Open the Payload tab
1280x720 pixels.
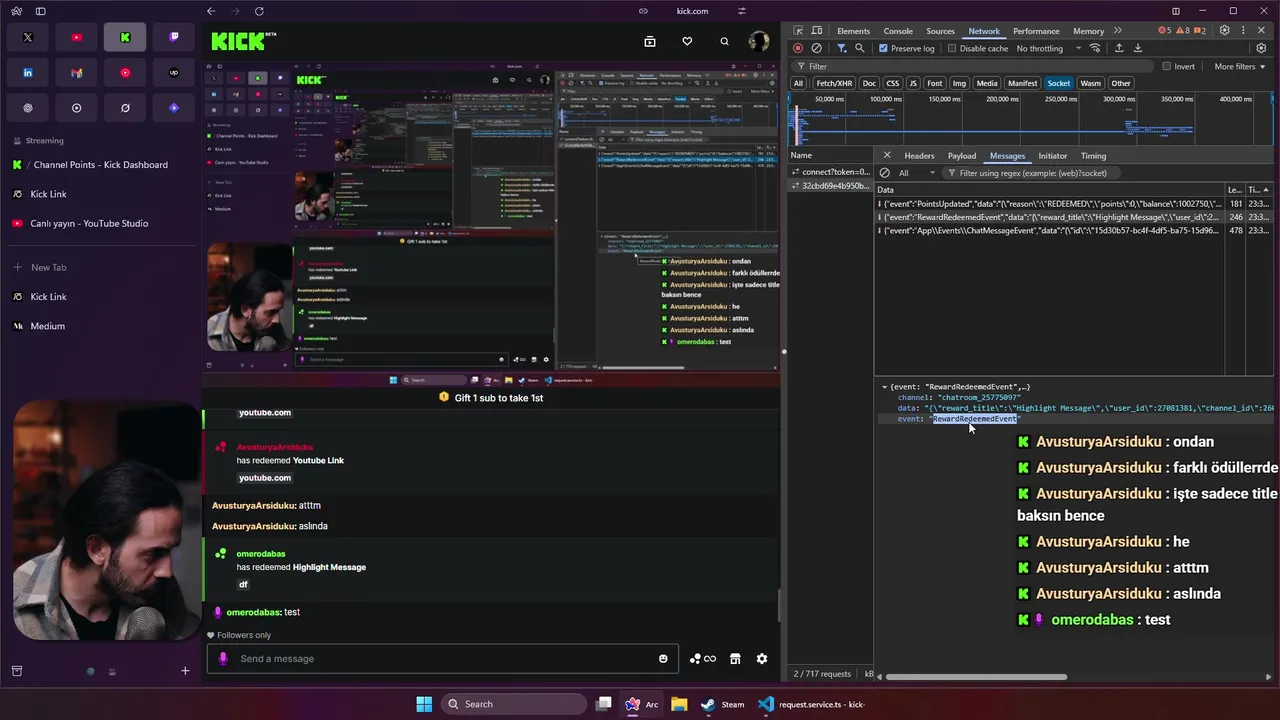coord(962,156)
